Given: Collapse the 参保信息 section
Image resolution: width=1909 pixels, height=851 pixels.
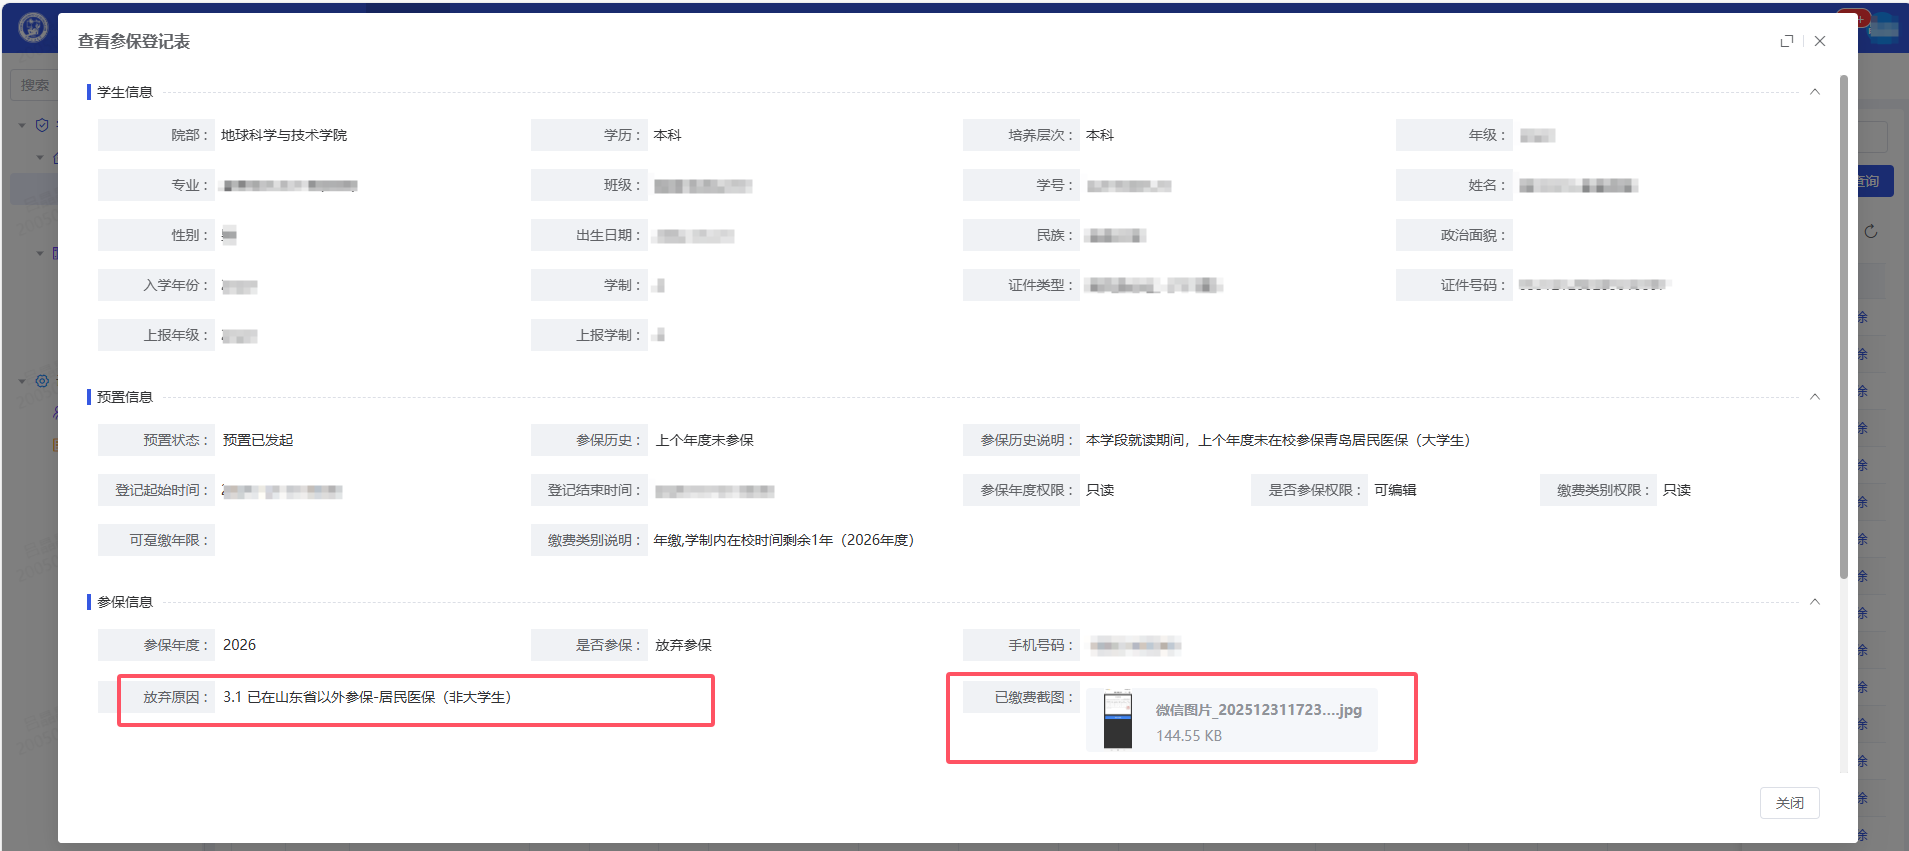Looking at the screenshot, I should tap(1814, 602).
